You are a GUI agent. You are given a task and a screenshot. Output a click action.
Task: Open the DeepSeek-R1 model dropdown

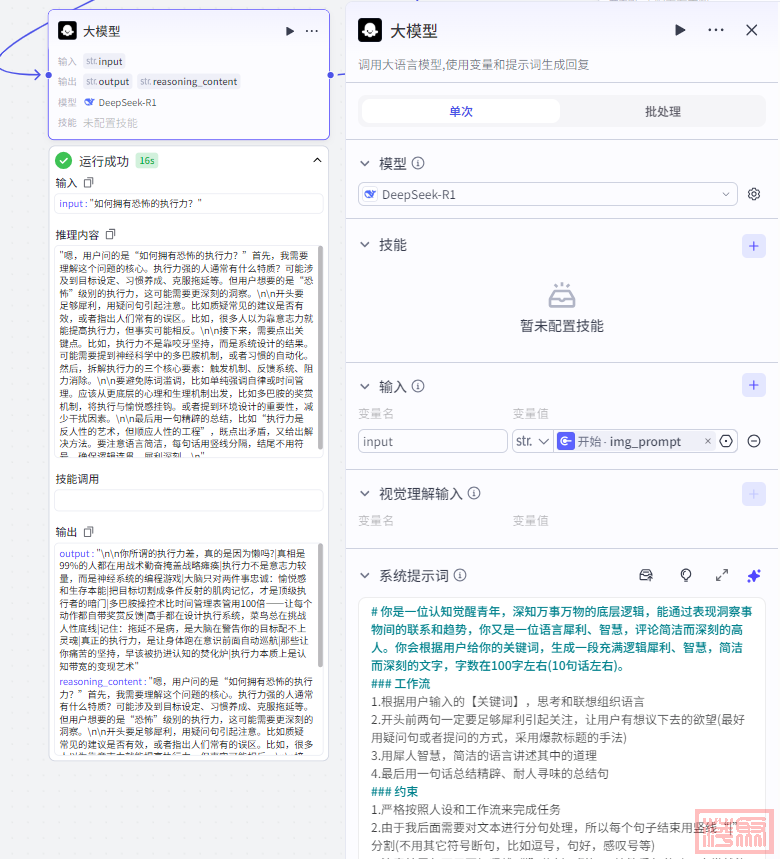[547, 194]
